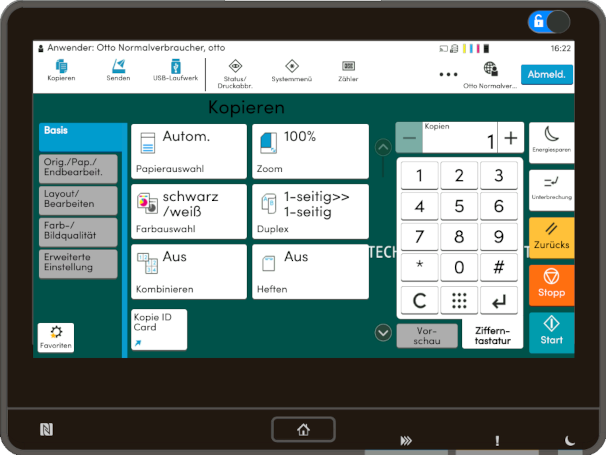Select the Farb-/Bildqualität tab
The image size is (606, 455).
(x=79, y=232)
